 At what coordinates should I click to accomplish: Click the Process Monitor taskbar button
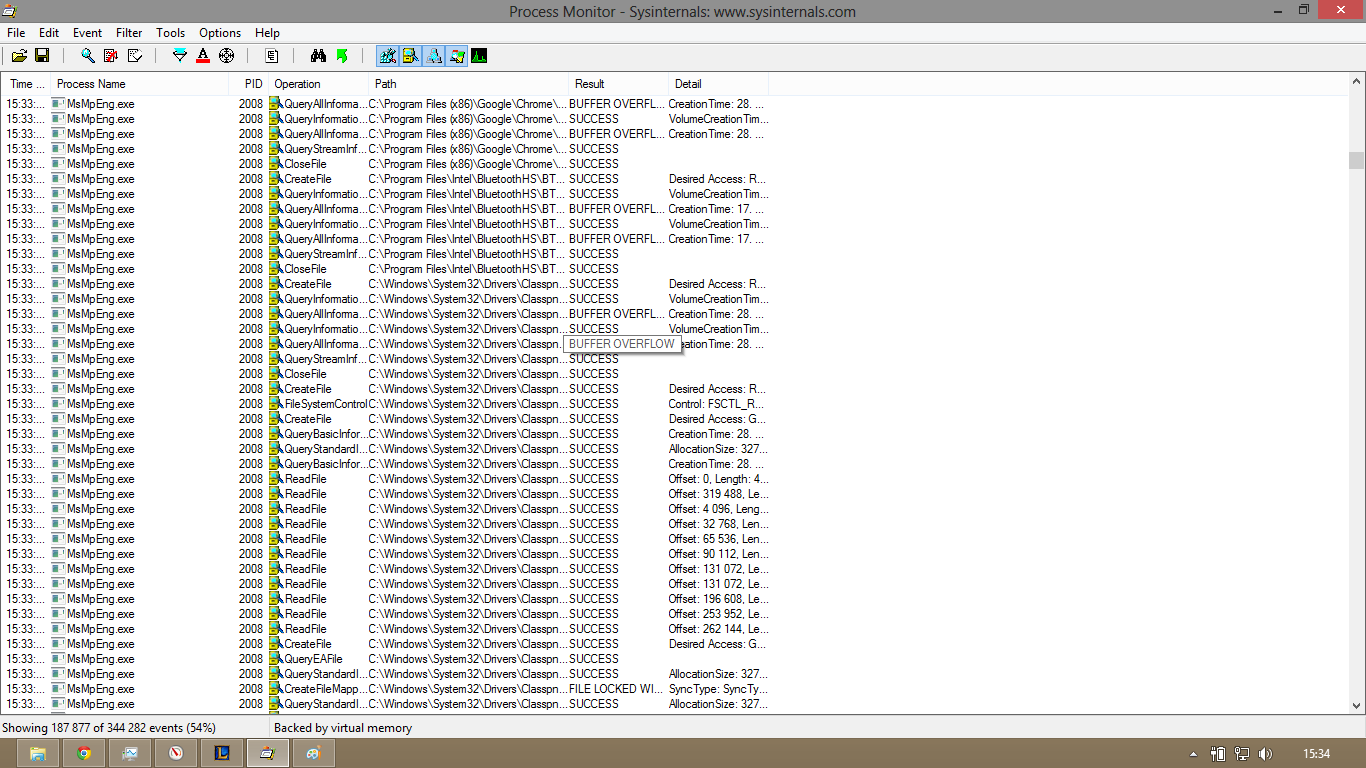click(268, 753)
